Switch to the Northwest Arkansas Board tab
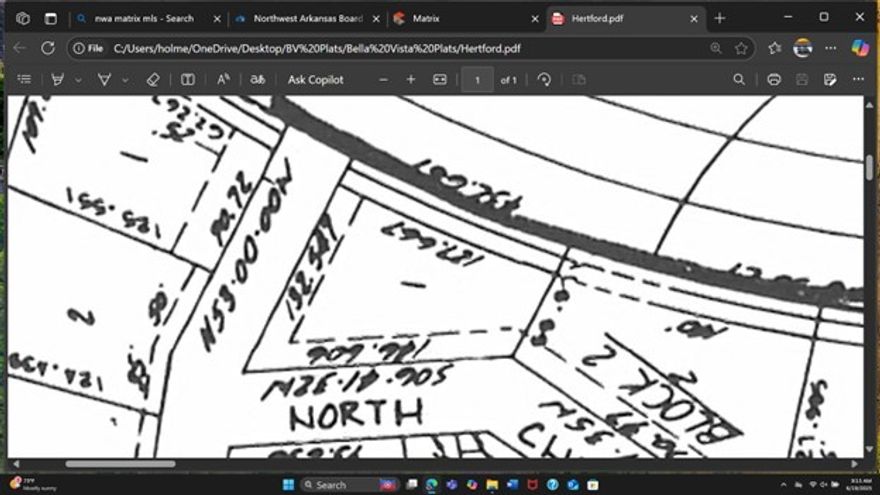Screen dimensions: 880x495 point(305,18)
